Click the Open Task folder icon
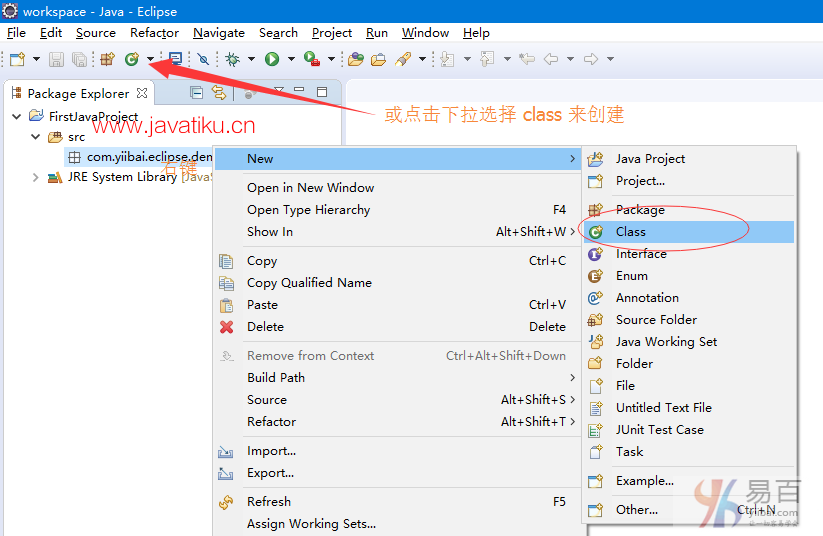Image resolution: width=823 pixels, height=536 pixels. [x=378, y=59]
